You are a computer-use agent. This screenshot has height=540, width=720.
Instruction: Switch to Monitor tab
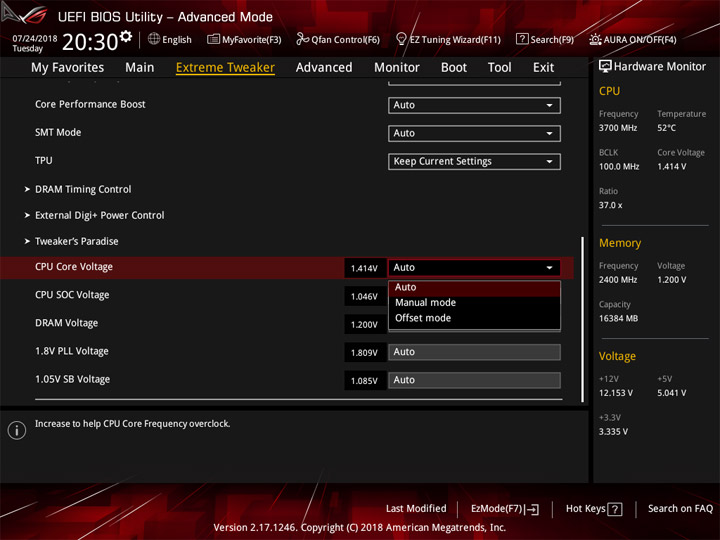[x=397, y=68]
